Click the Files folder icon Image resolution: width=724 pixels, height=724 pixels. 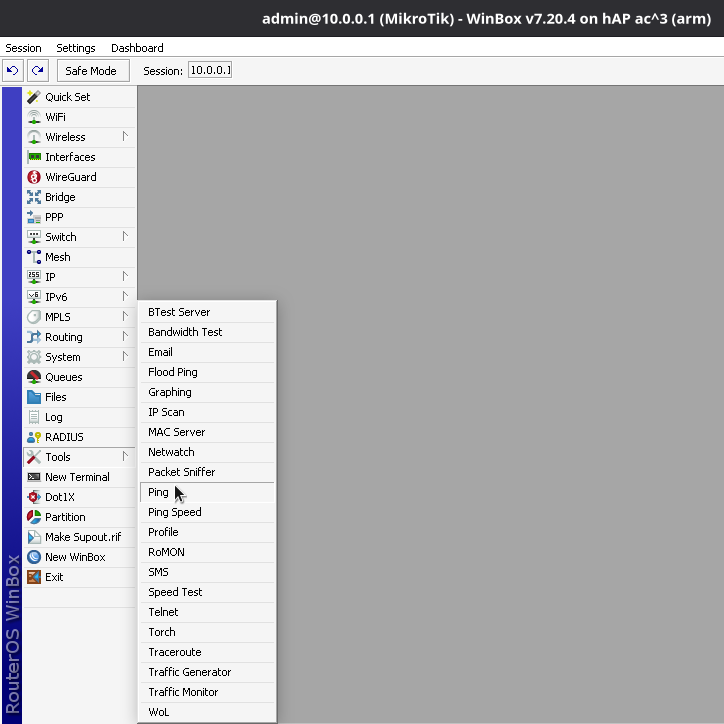[x=34, y=397]
